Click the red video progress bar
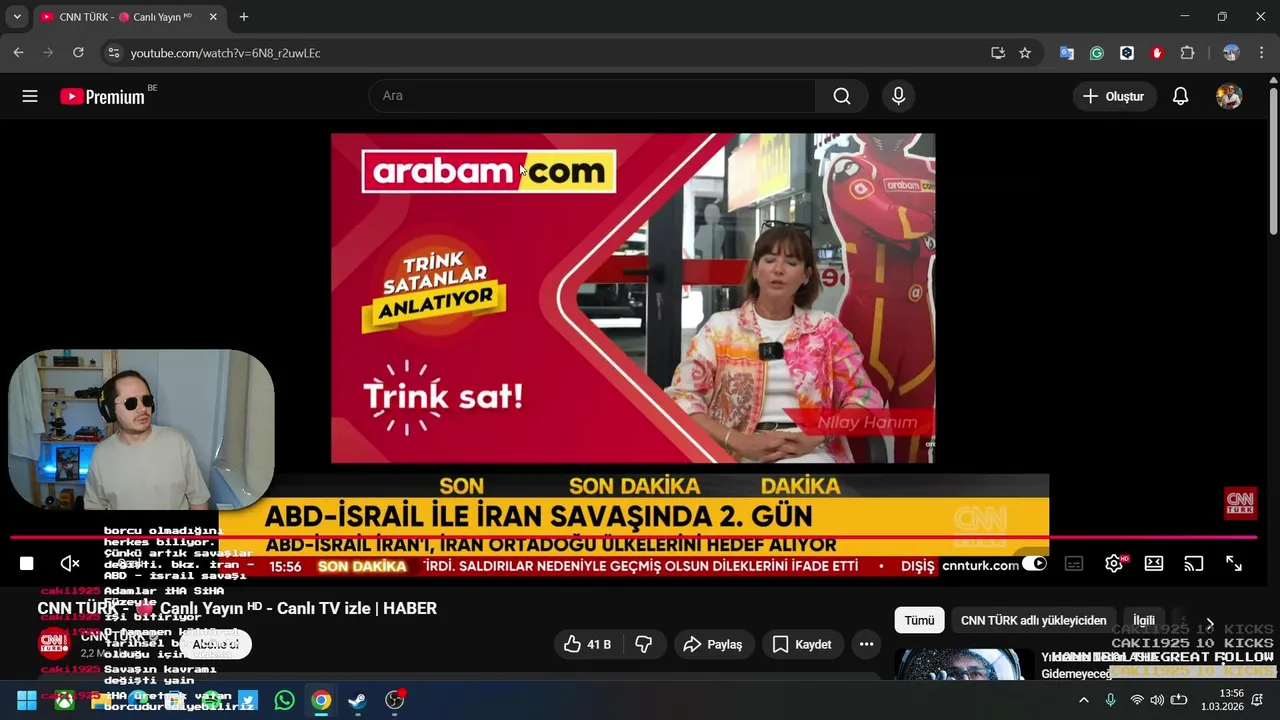 [633, 538]
